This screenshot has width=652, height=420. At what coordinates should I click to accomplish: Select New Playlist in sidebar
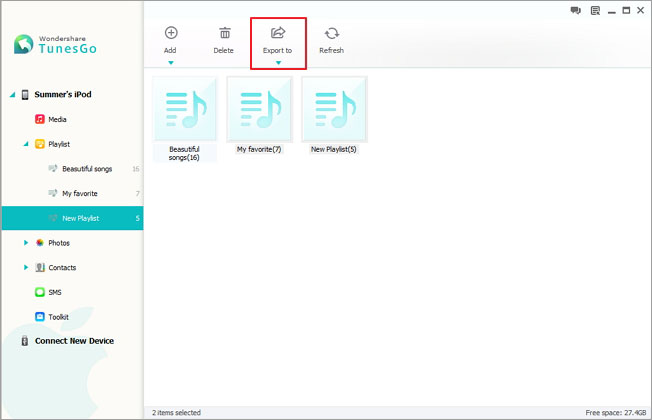pos(72,218)
